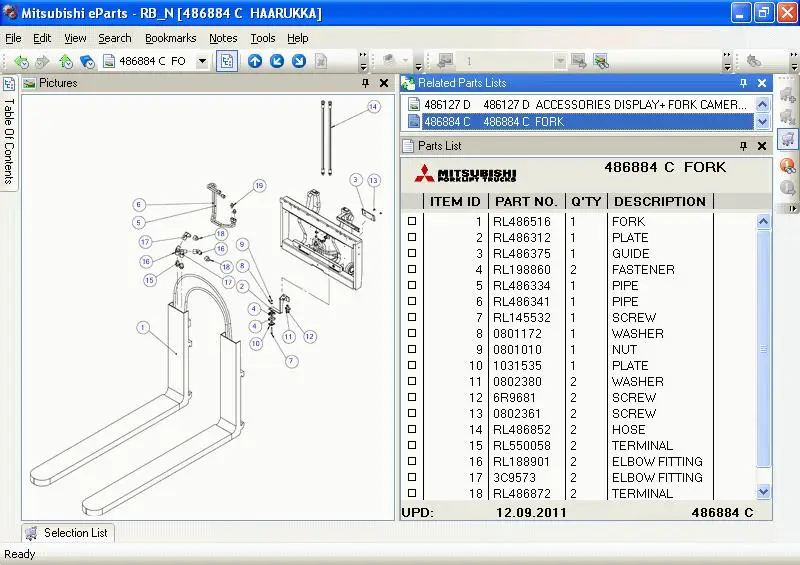Check the box for item 10 PLATE

(x=412, y=365)
